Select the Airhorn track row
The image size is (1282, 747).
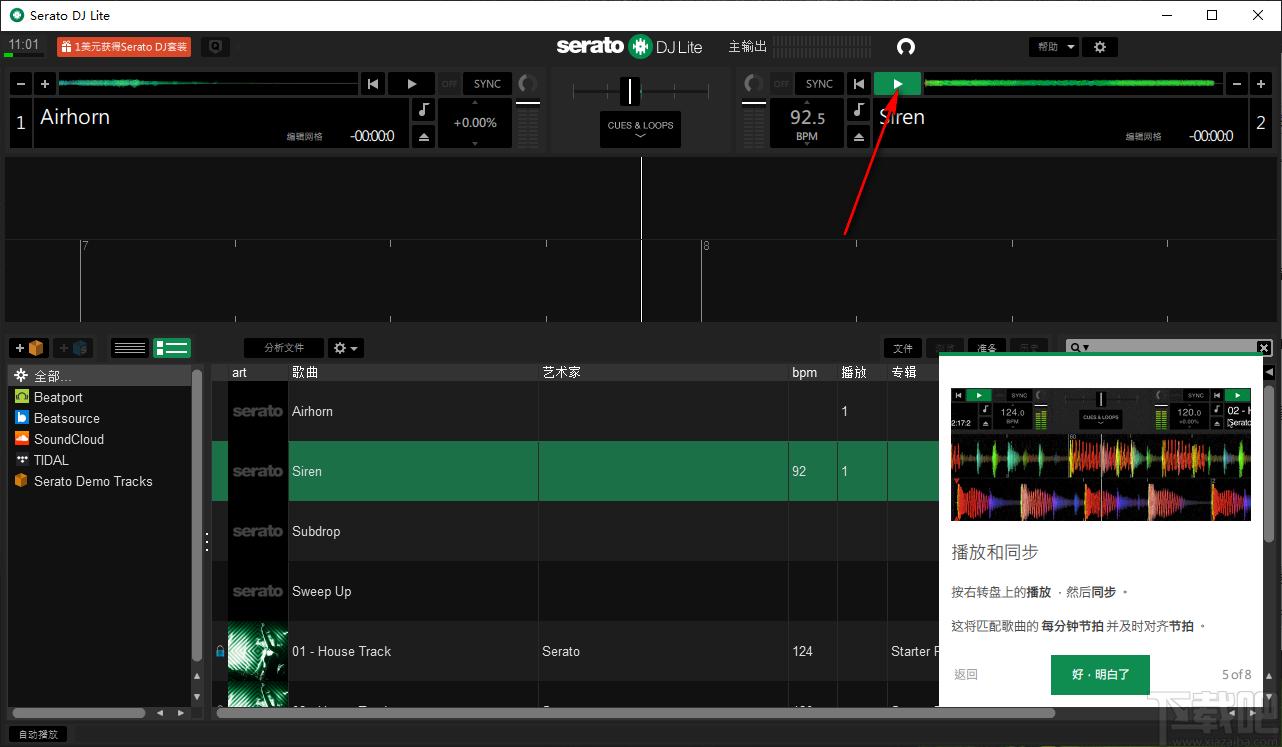coord(575,411)
